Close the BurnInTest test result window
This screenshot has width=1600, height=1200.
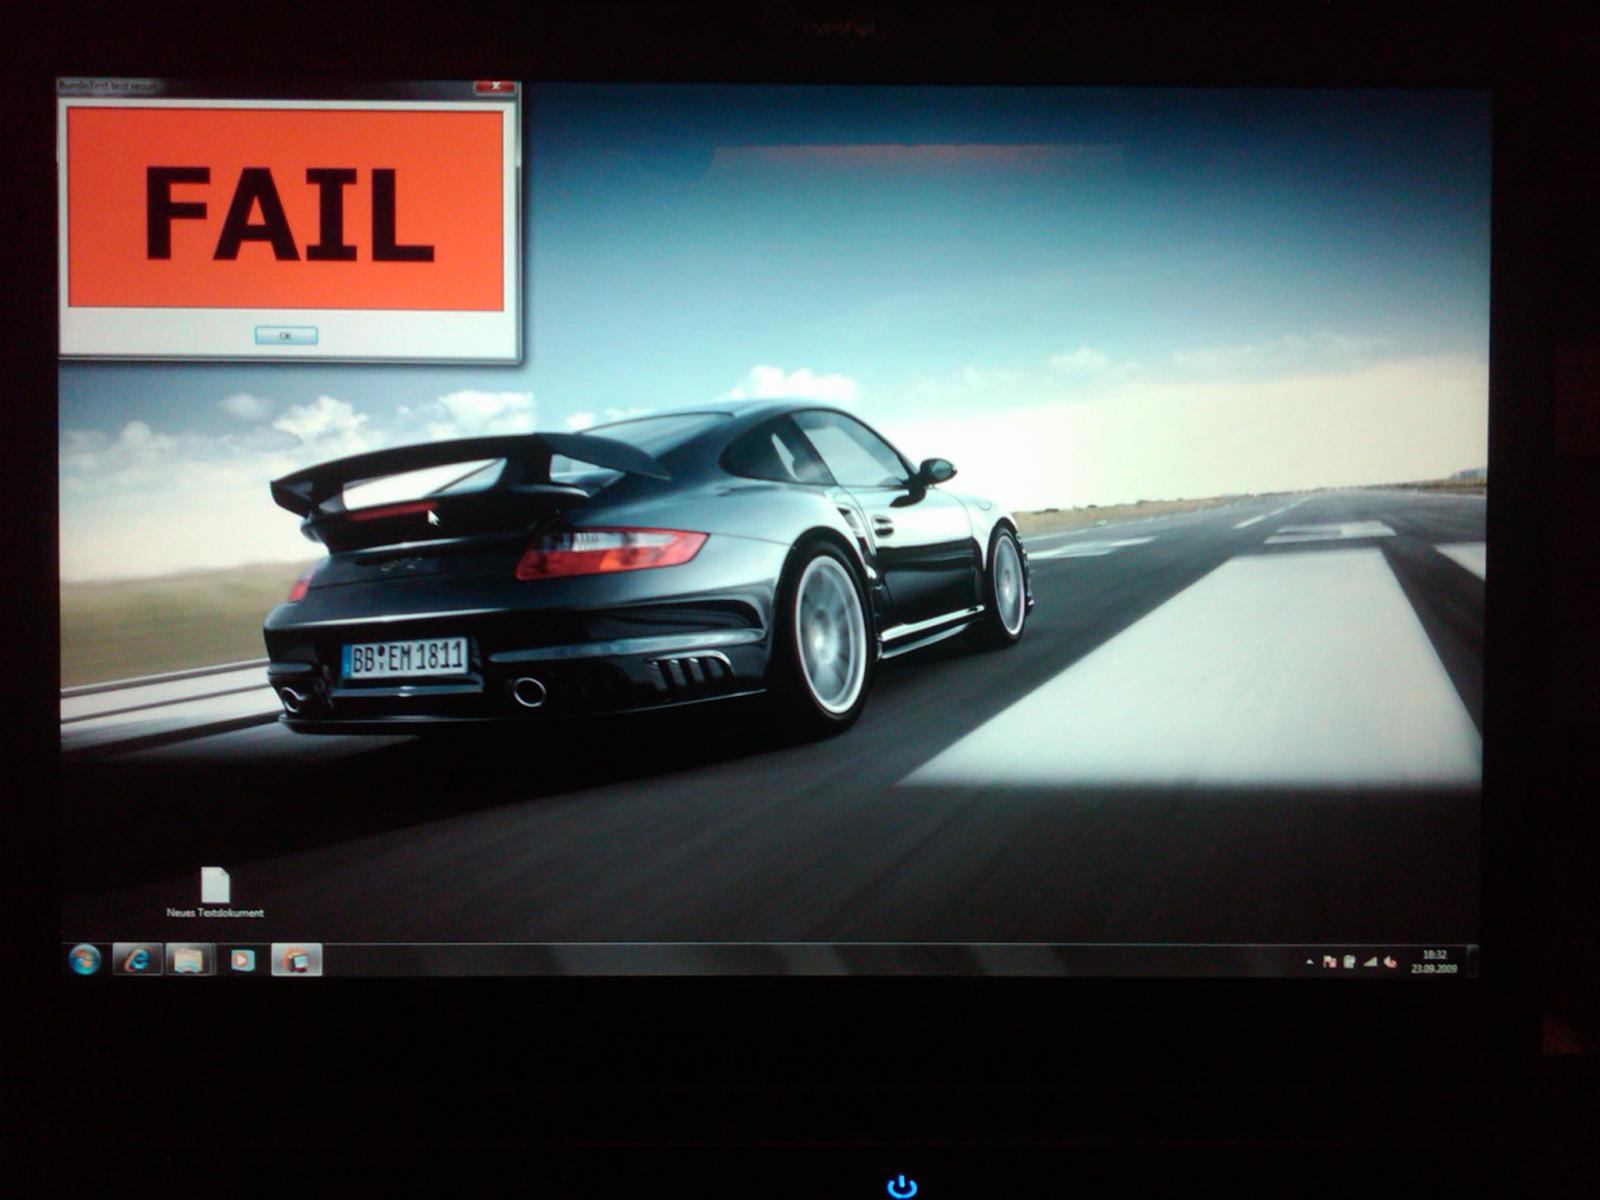tap(495, 87)
